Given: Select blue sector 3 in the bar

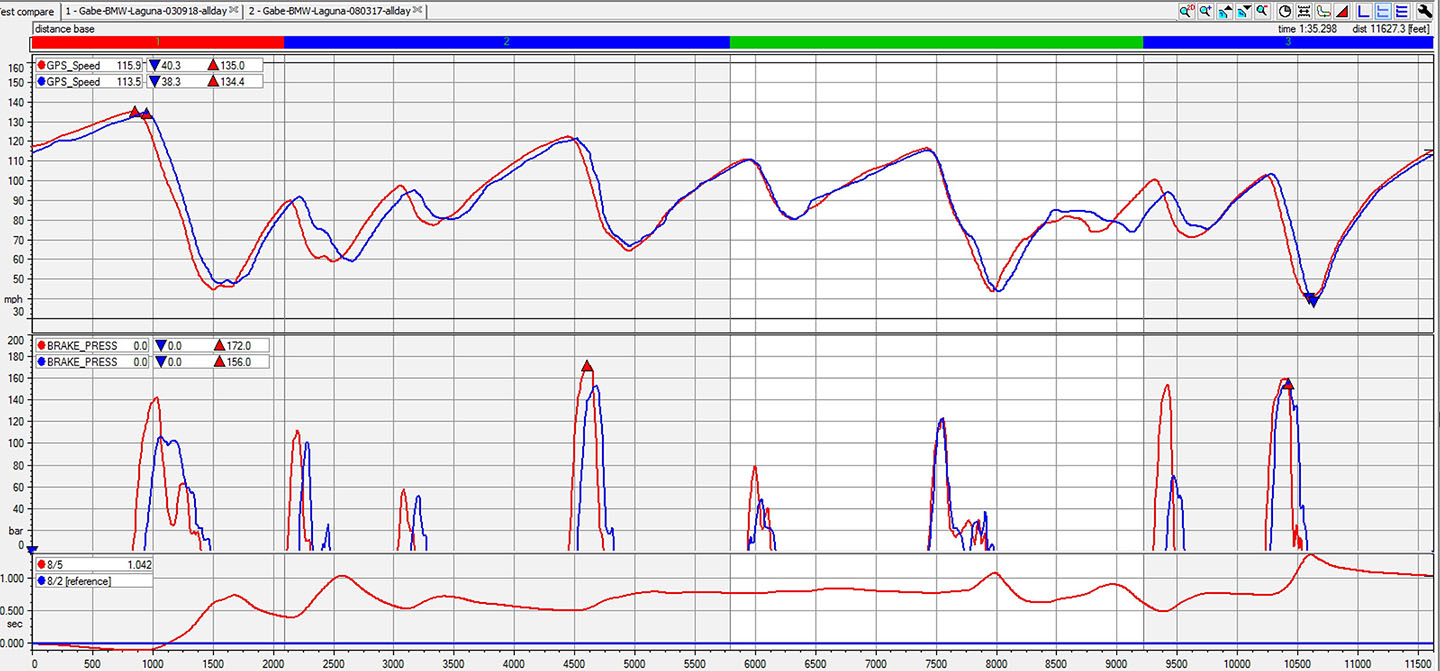Looking at the screenshot, I should [1288, 42].
